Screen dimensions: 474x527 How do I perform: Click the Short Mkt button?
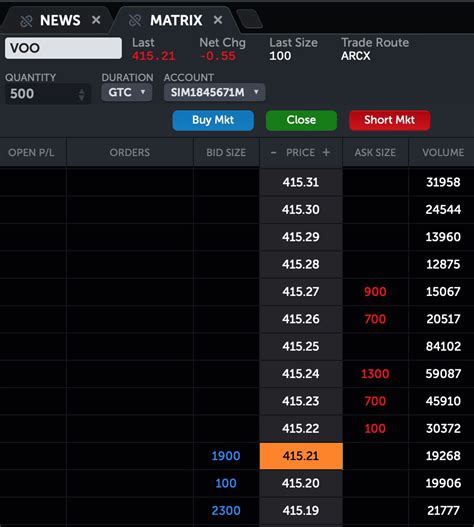(389, 120)
